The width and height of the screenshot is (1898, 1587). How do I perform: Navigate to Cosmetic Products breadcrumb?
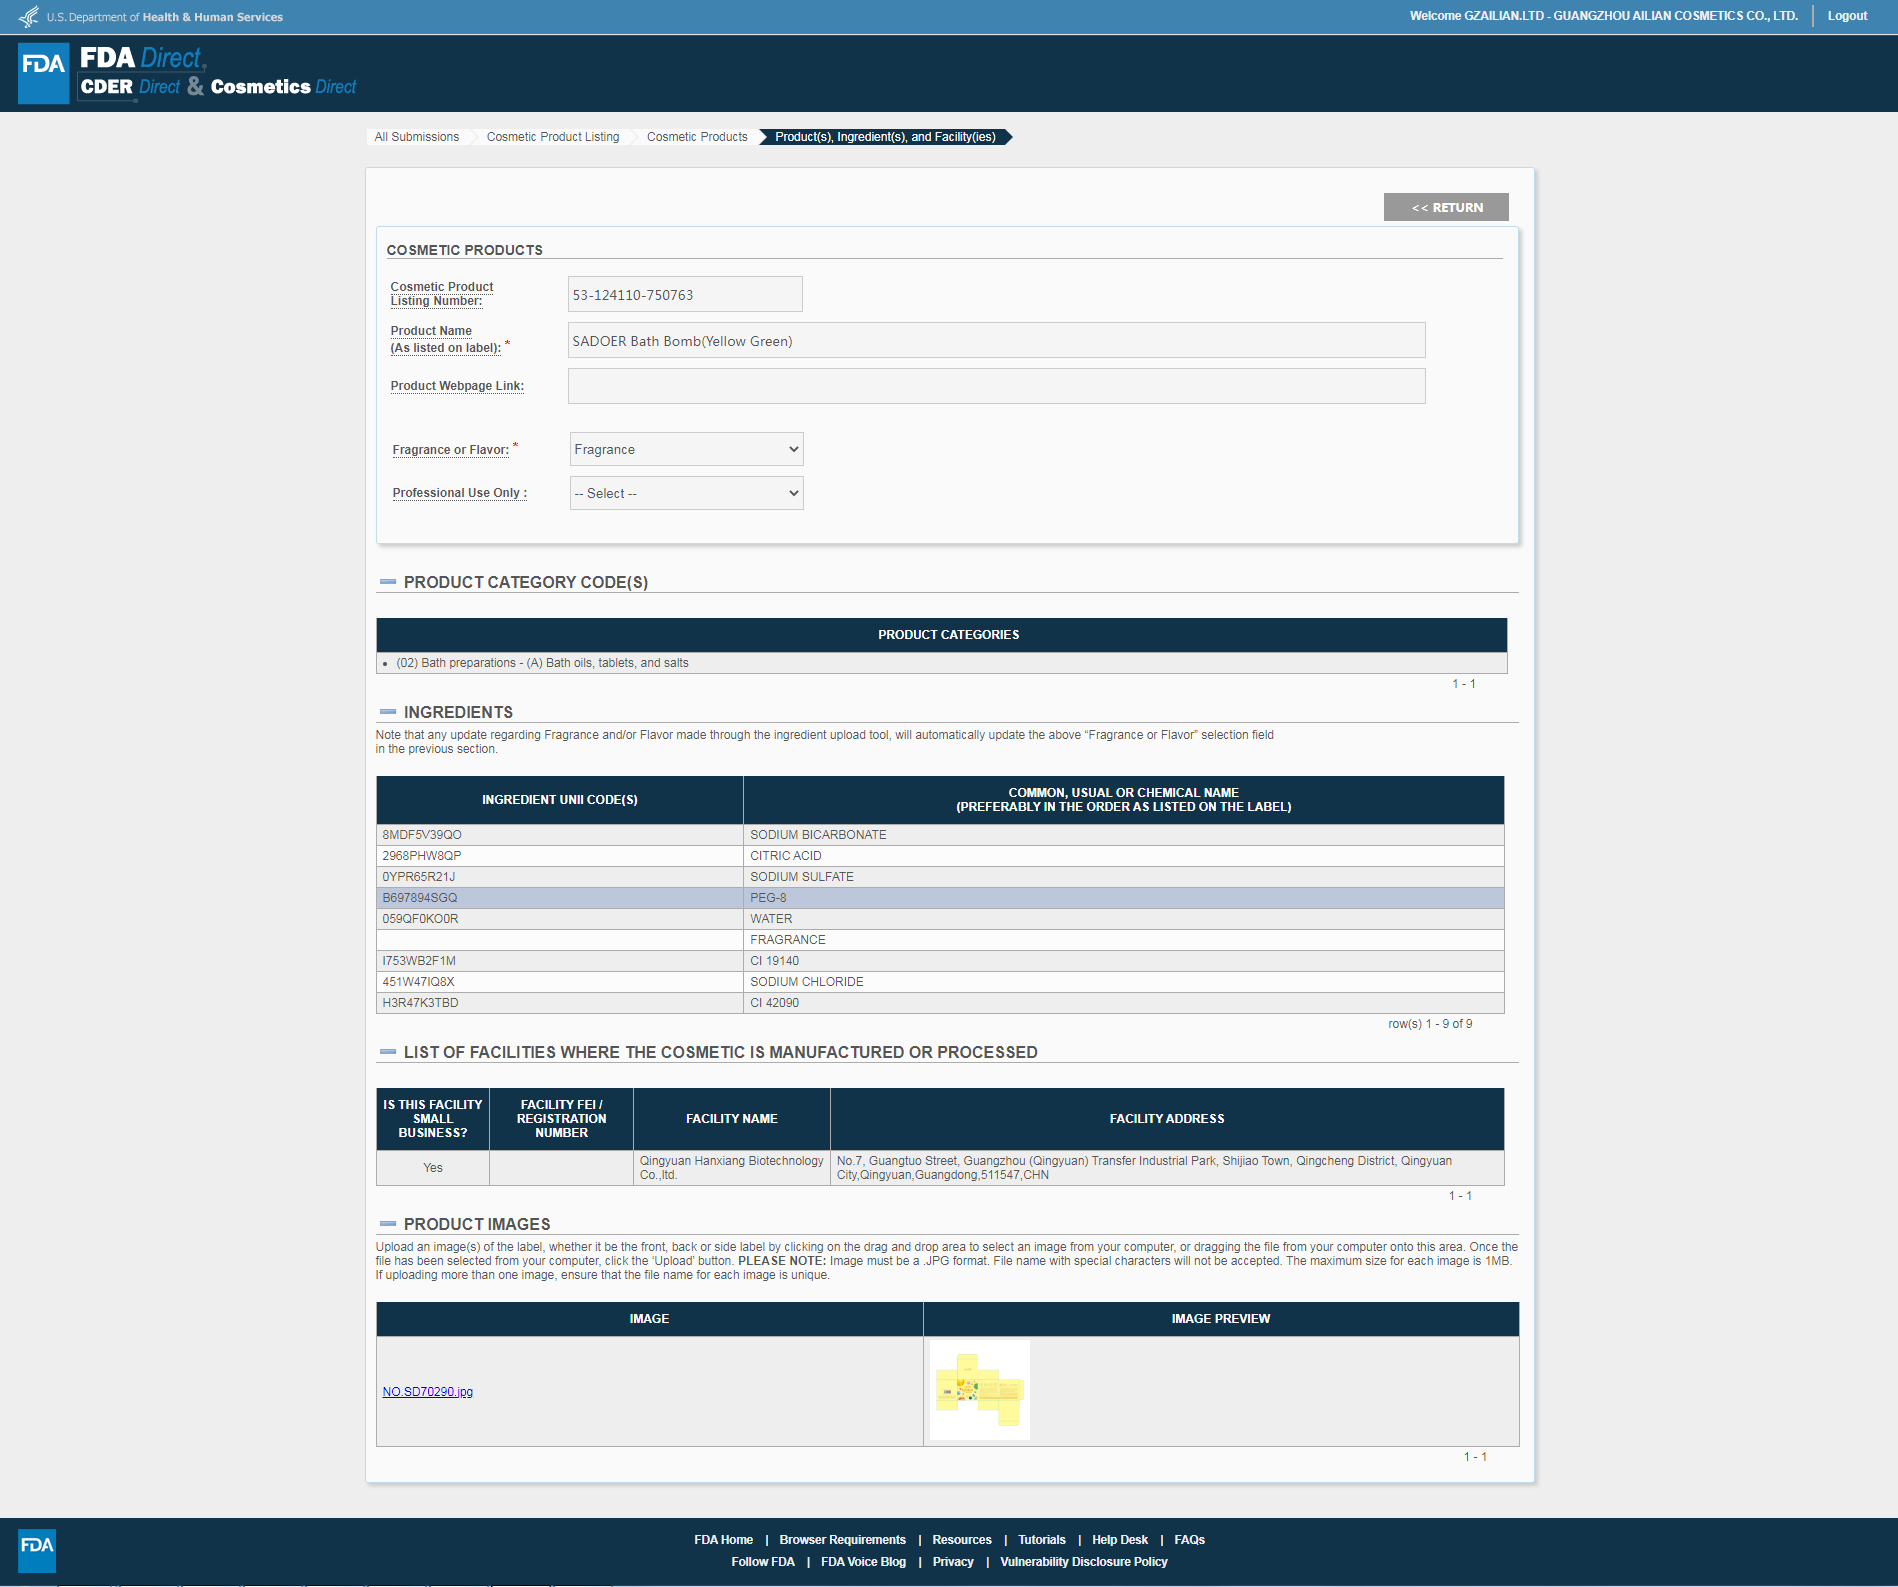coord(697,137)
